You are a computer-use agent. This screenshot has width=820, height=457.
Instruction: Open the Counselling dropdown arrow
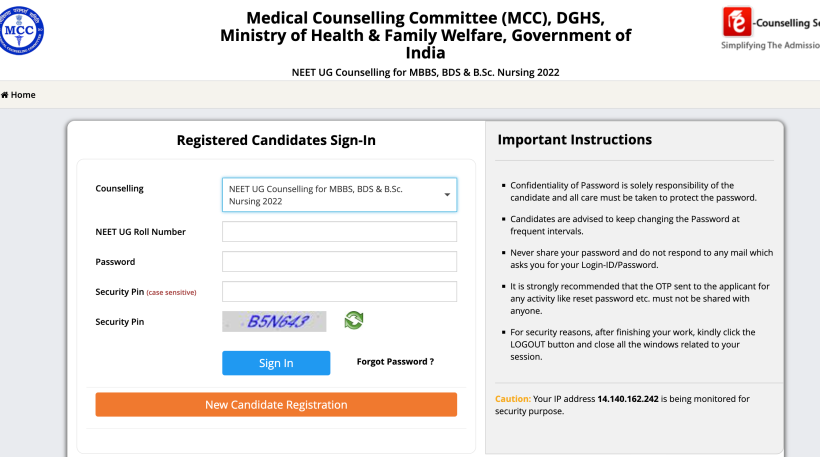(x=447, y=195)
